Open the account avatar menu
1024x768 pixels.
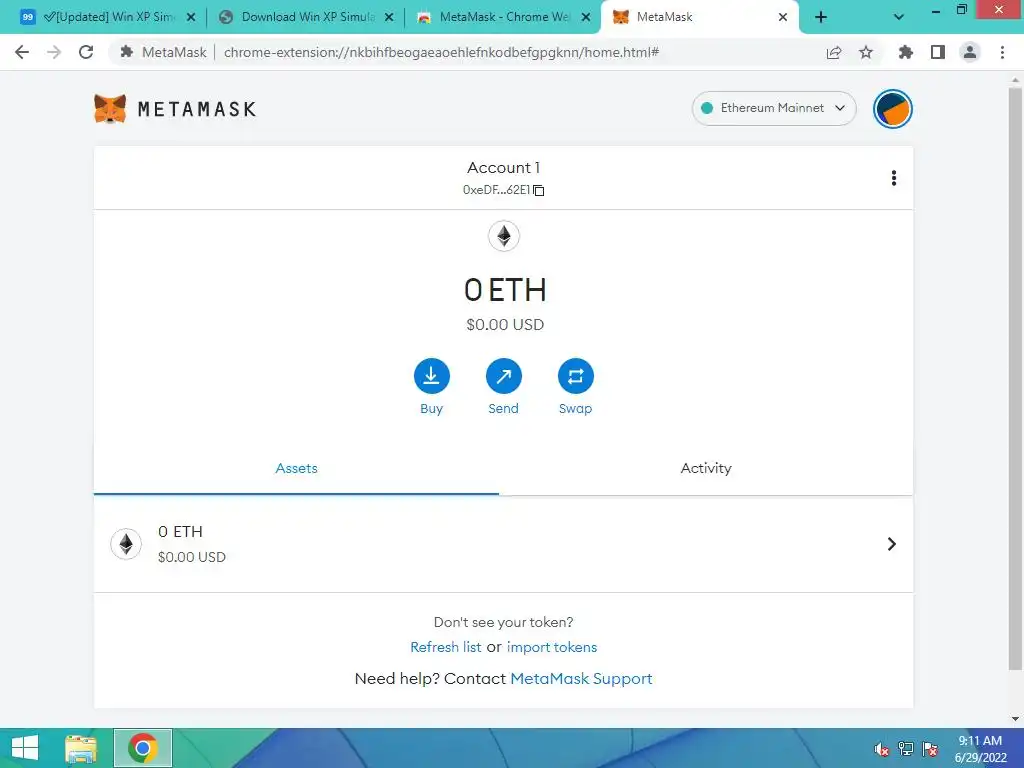[892, 109]
